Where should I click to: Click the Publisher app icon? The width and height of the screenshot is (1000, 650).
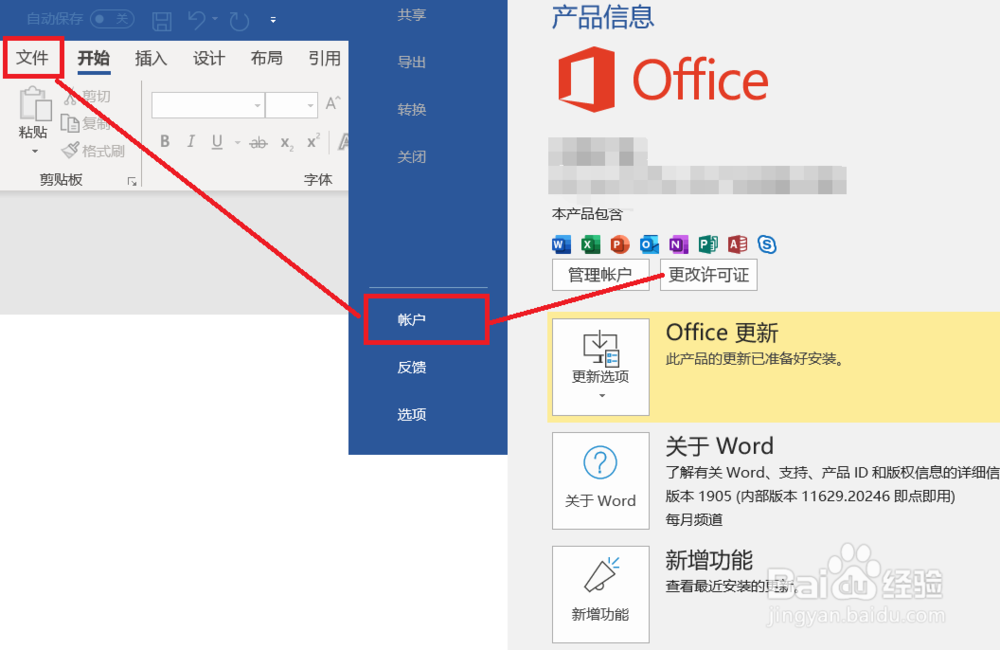pos(708,244)
